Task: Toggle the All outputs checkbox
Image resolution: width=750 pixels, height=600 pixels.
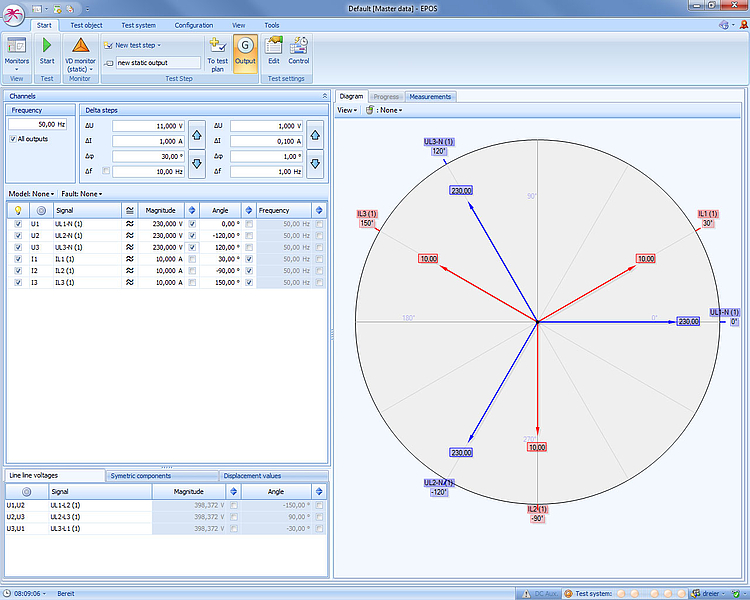Action: tap(13, 139)
